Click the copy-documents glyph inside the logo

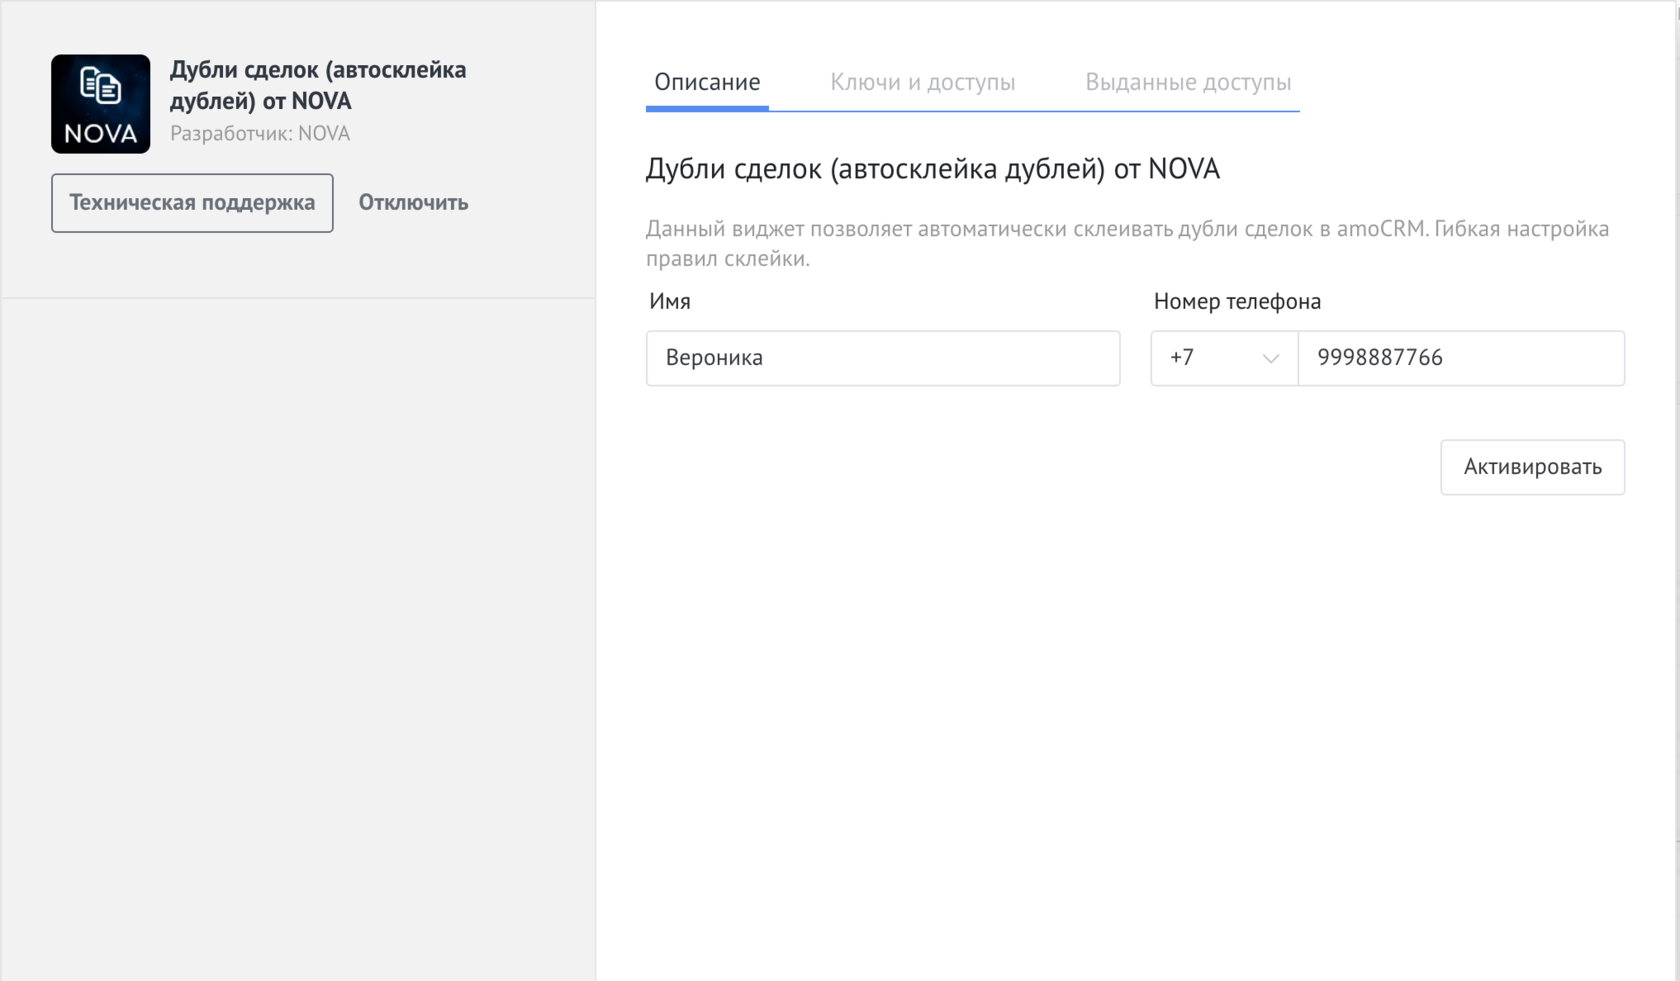pyautogui.click(x=100, y=86)
